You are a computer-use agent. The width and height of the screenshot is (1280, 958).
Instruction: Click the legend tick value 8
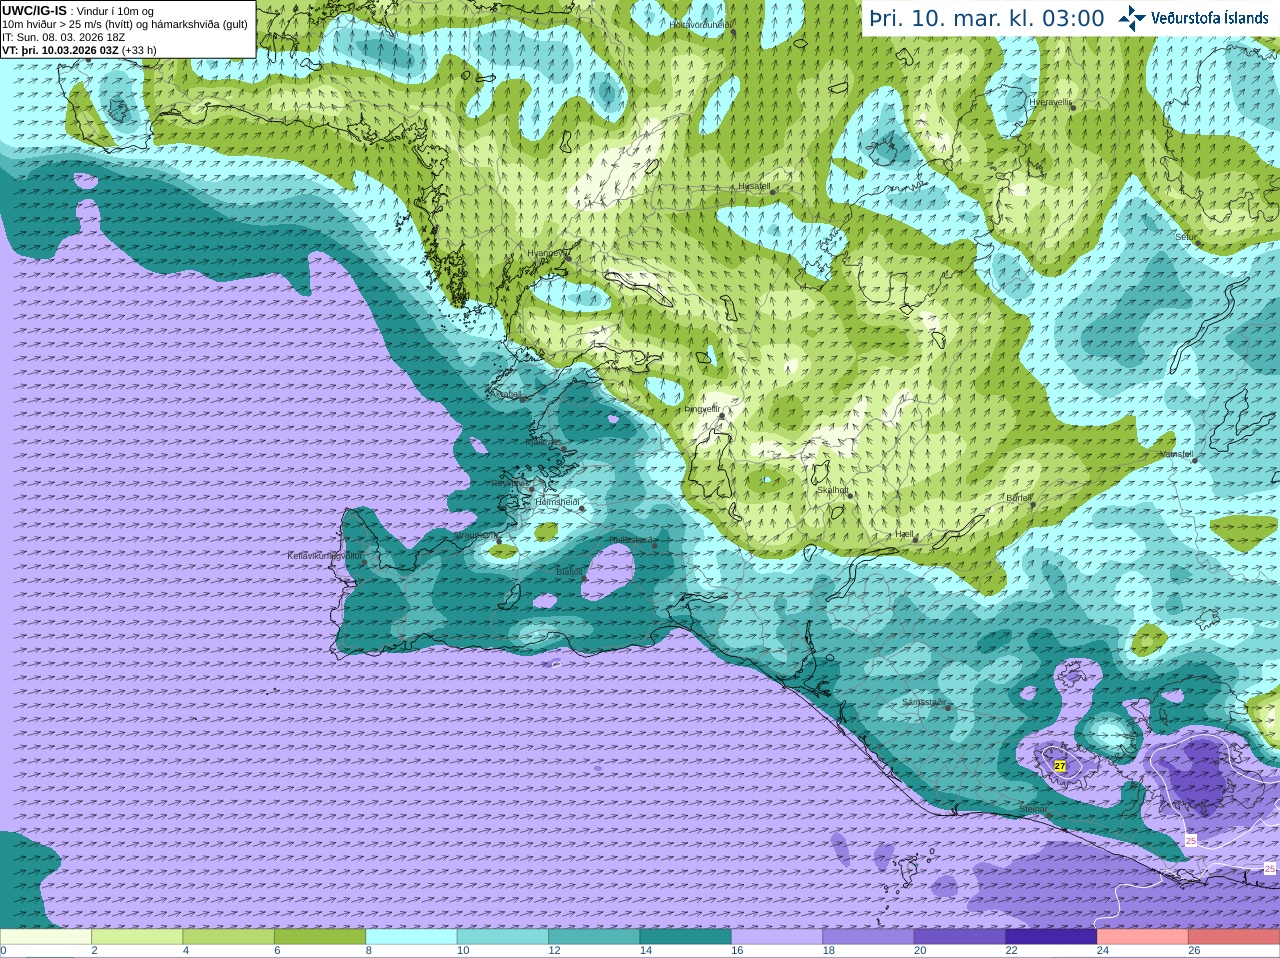(x=369, y=951)
